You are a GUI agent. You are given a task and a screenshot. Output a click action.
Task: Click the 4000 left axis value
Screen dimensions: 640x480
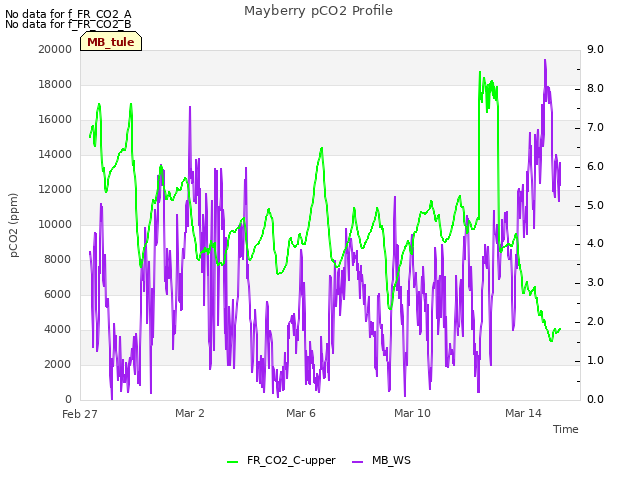(58, 330)
